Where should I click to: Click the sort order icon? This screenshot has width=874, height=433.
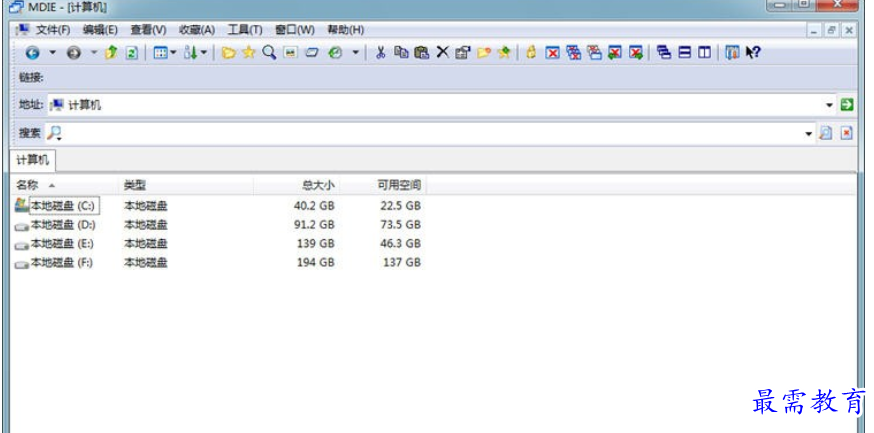point(191,53)
